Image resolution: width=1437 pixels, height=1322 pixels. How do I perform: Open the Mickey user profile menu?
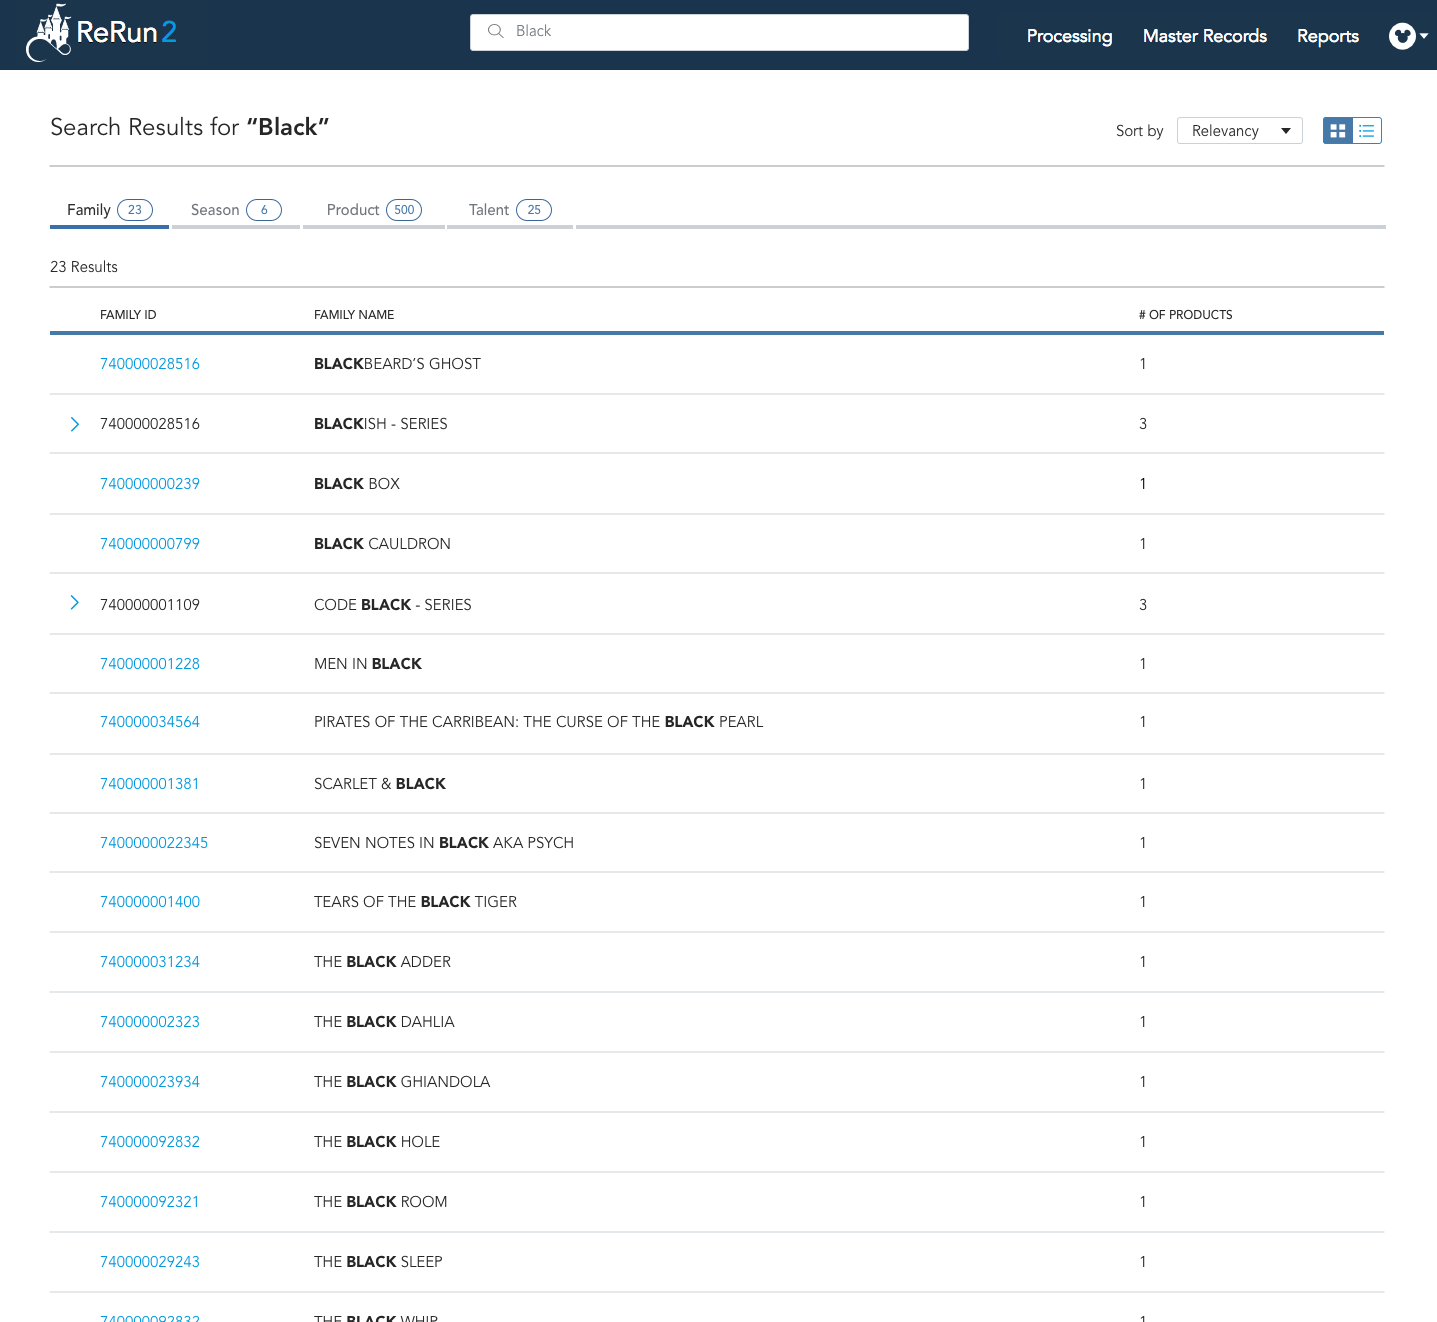click(x=1408, y=36)
